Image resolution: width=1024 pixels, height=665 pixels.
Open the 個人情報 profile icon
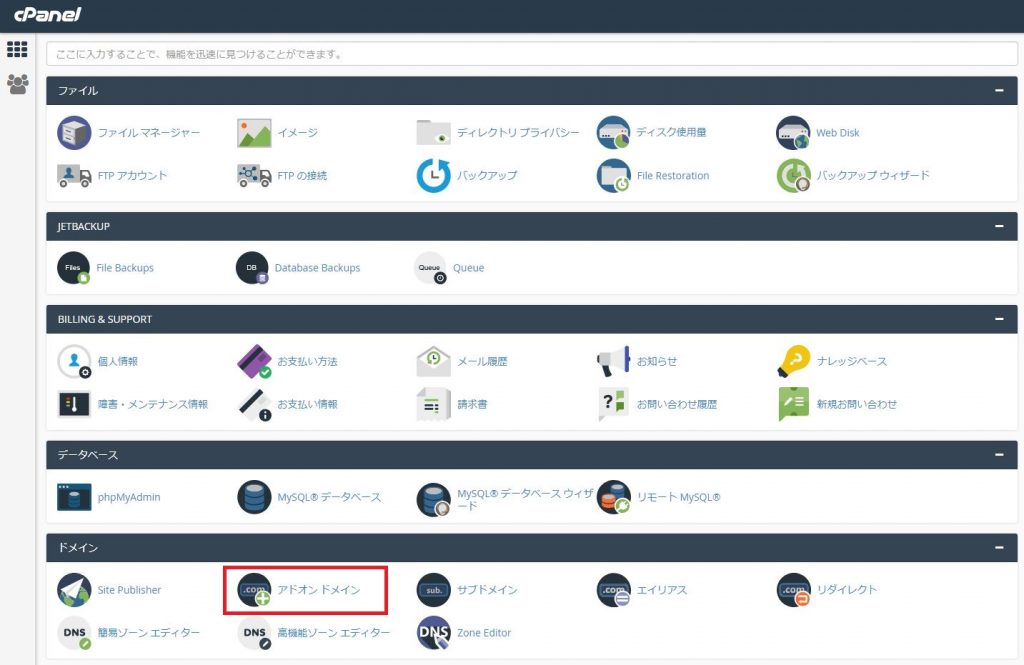74,361
